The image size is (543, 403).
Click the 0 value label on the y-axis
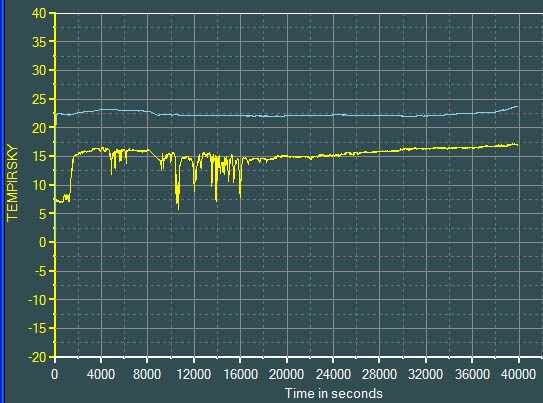pyautogui.click(x=42, y=242)
